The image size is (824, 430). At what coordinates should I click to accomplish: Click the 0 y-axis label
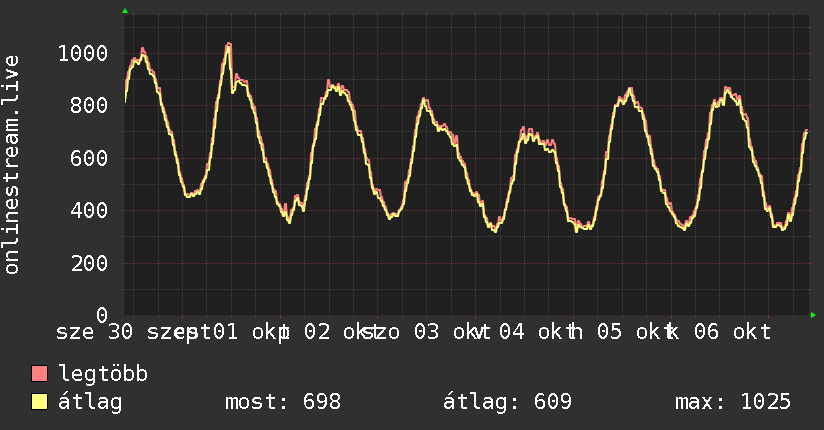coord(102,315)
